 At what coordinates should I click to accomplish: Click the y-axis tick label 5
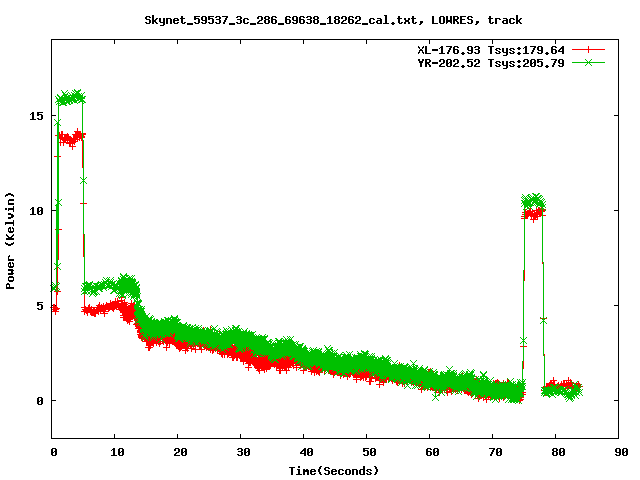pyautogui.click(x=40, y=306)
